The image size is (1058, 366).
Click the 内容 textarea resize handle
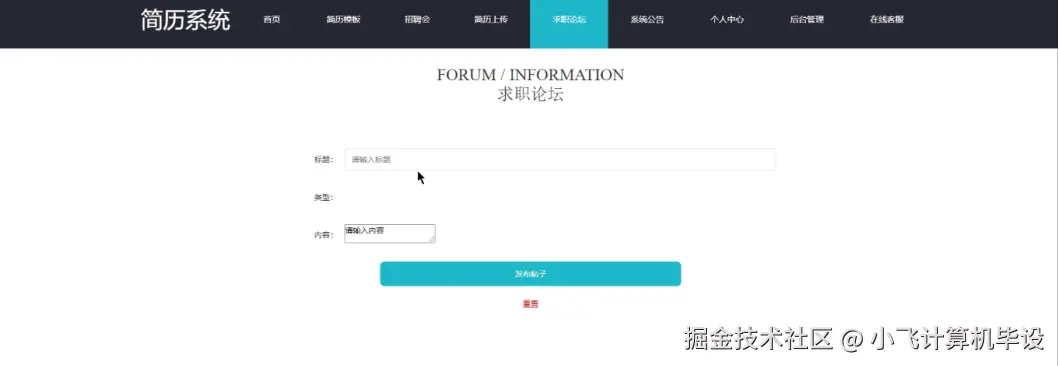tap(432, 240)
